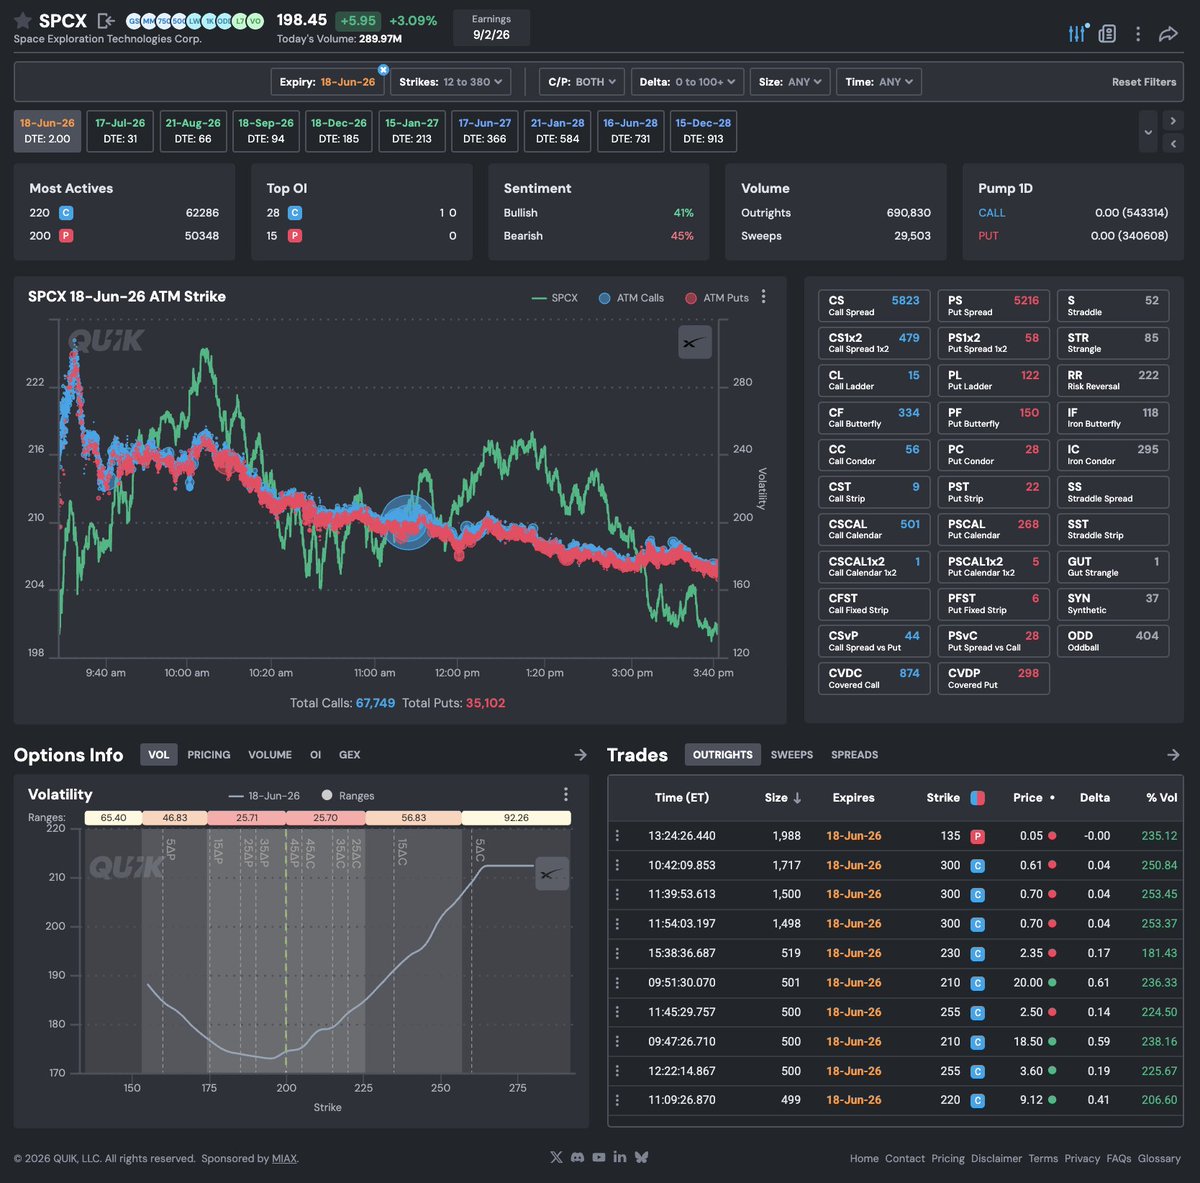The width and height of the screenshot is (1200, 1183).
Task: Open the Size ANY dropdown
Action: coord(790,82)
